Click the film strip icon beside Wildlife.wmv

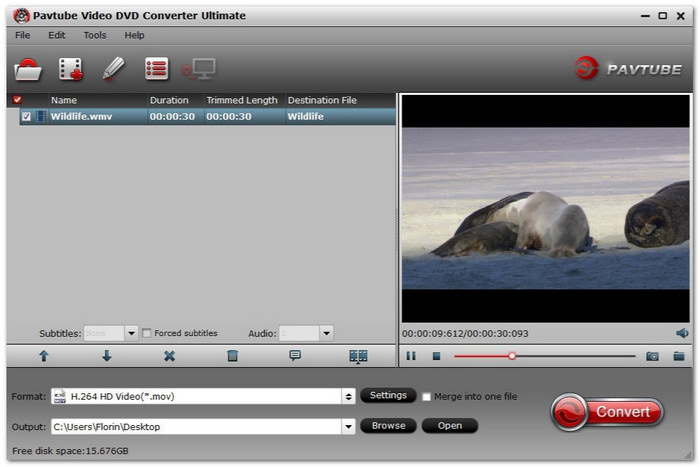41,117
